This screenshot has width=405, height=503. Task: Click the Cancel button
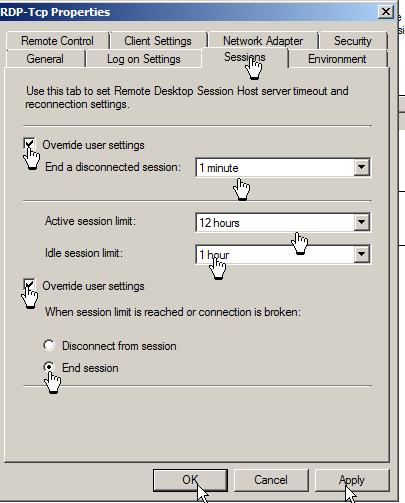tap(271, 480)
